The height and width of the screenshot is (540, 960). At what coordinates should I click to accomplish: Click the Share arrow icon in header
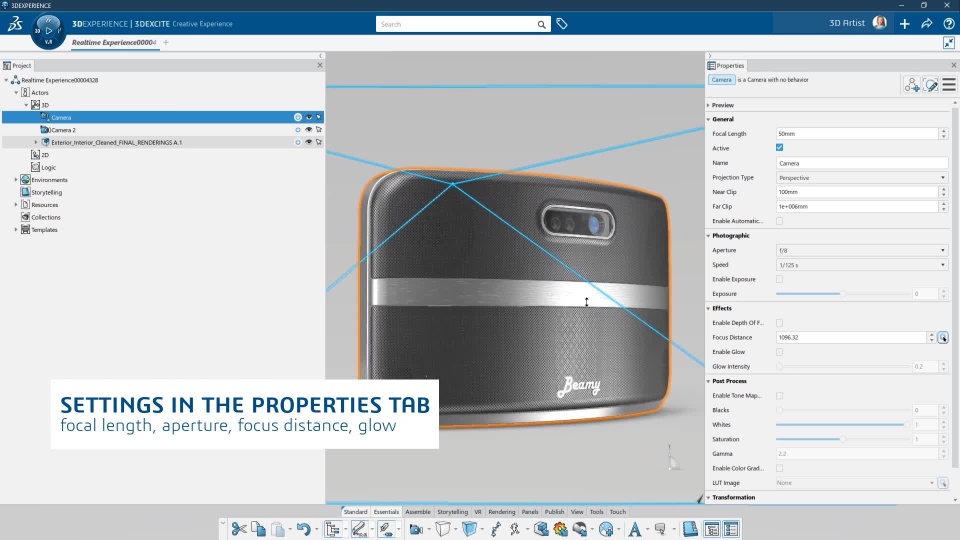point(927,23)
